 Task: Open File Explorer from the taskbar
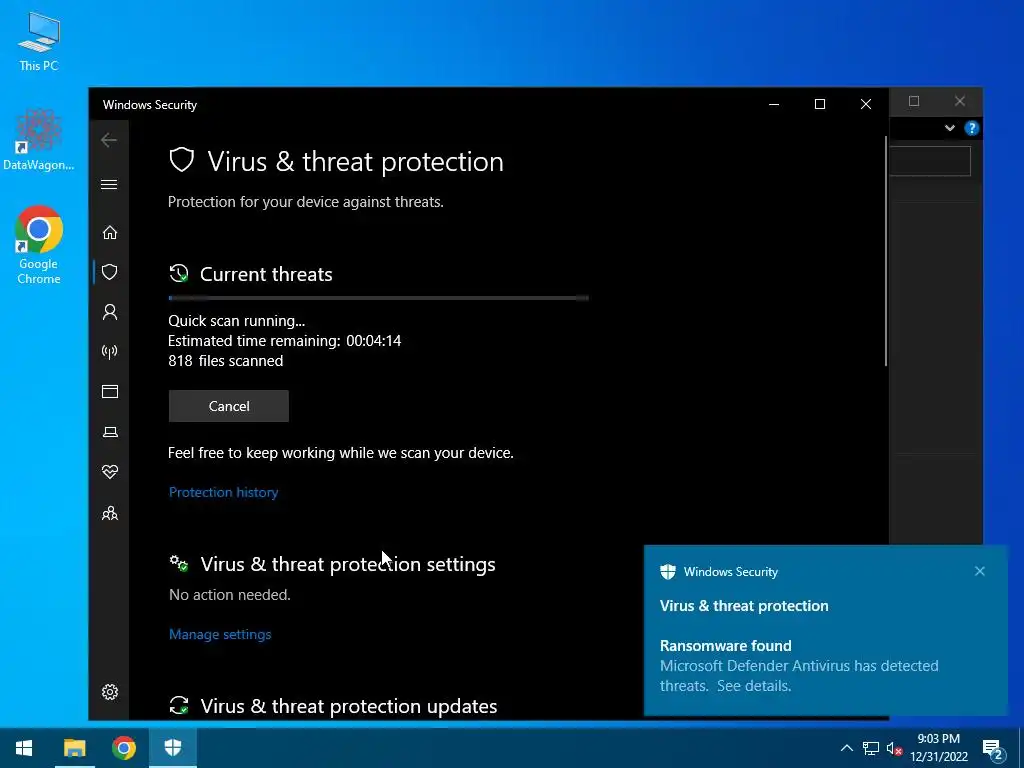[x=74, y=748]
